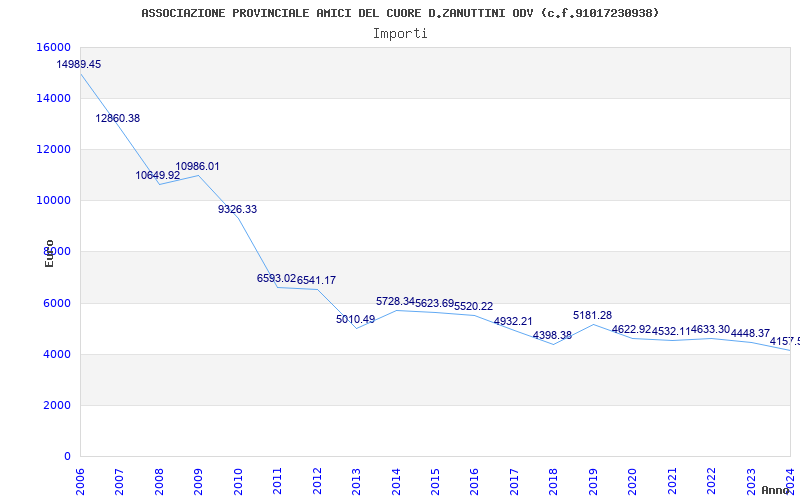Click the data label 5010.49

tap(356, 319)
